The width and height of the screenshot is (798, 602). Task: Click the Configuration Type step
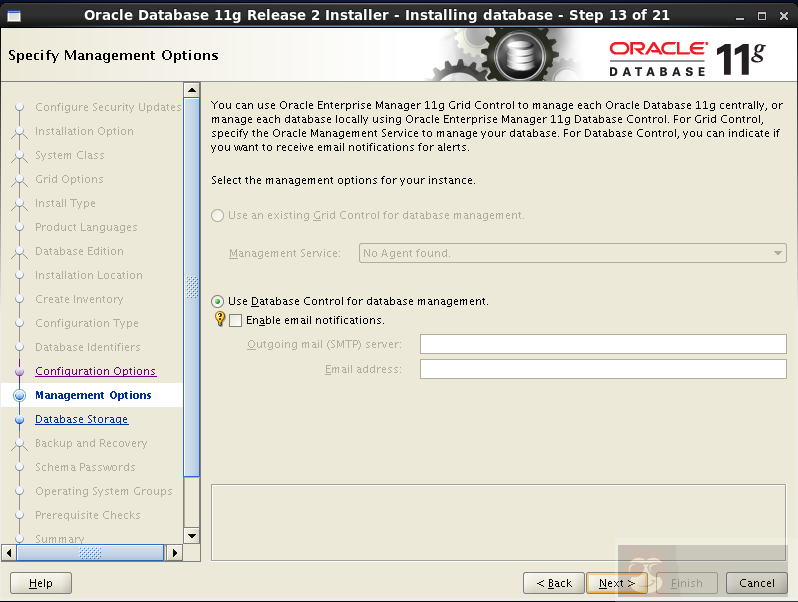point(87,323)
